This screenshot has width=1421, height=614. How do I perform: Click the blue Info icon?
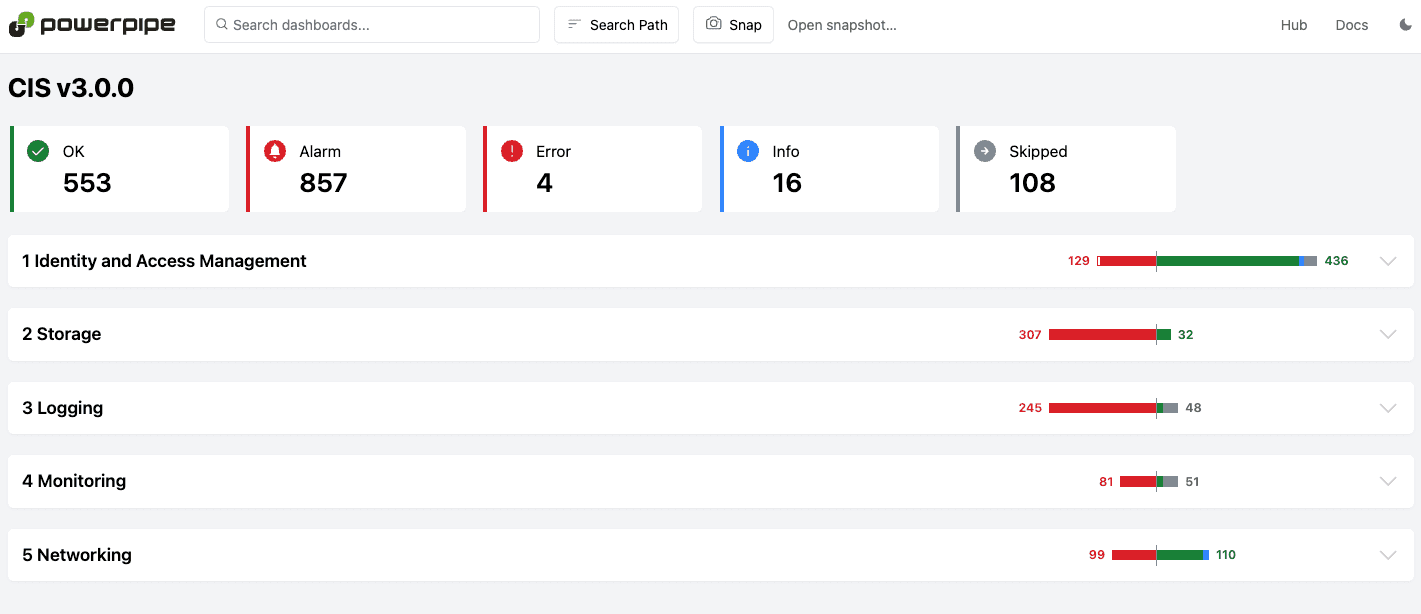coord(748,151)
